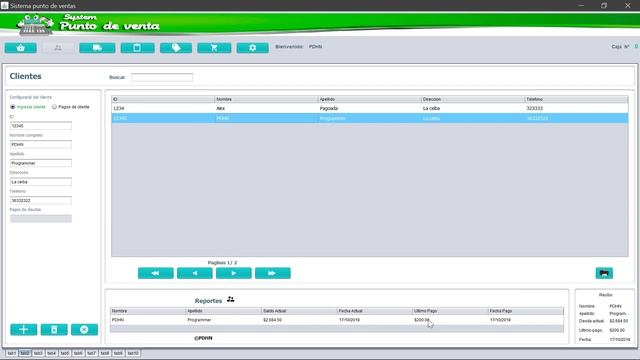Switch to tab4 at the bottom
The width and height of the screenshot is (640, 360).
51,353
